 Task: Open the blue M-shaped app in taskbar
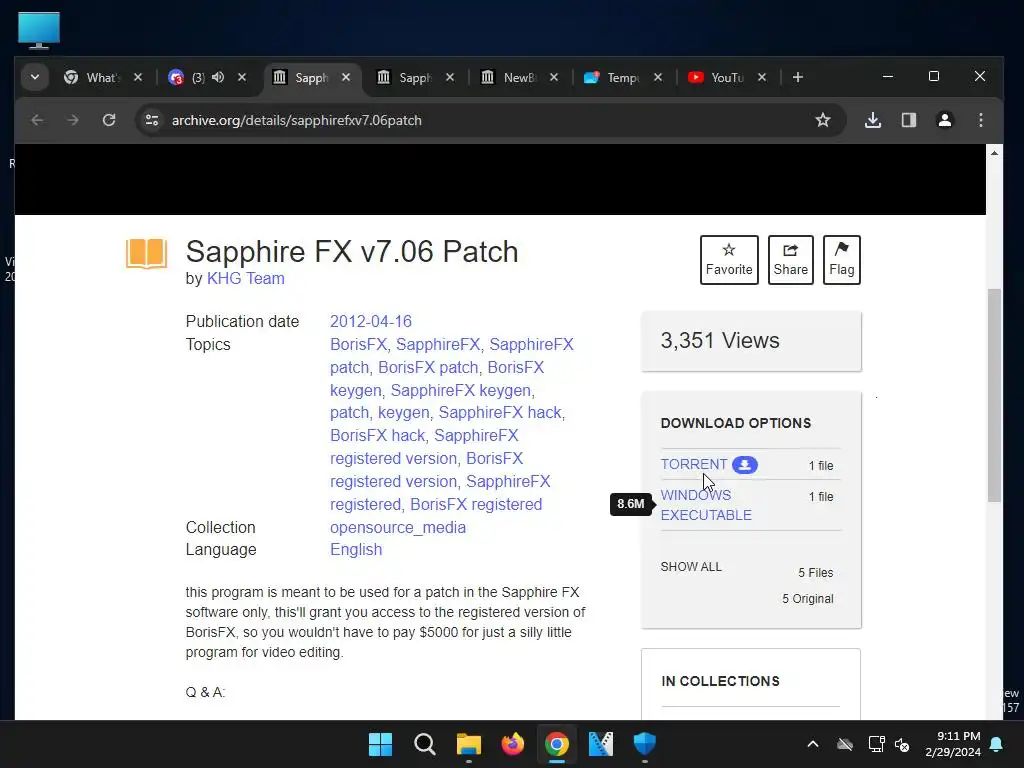tap(601, 744)
